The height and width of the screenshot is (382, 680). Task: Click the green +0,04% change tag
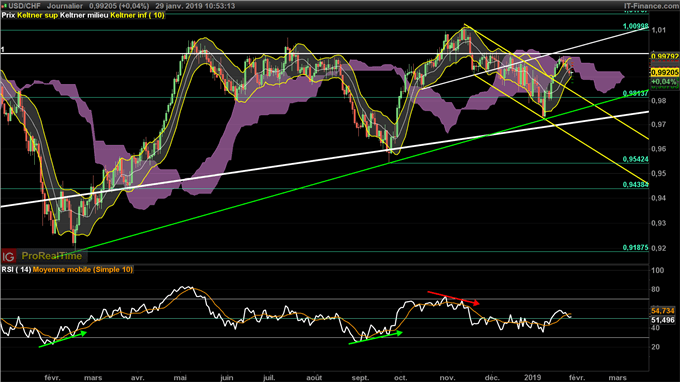[x=664, y=82]
